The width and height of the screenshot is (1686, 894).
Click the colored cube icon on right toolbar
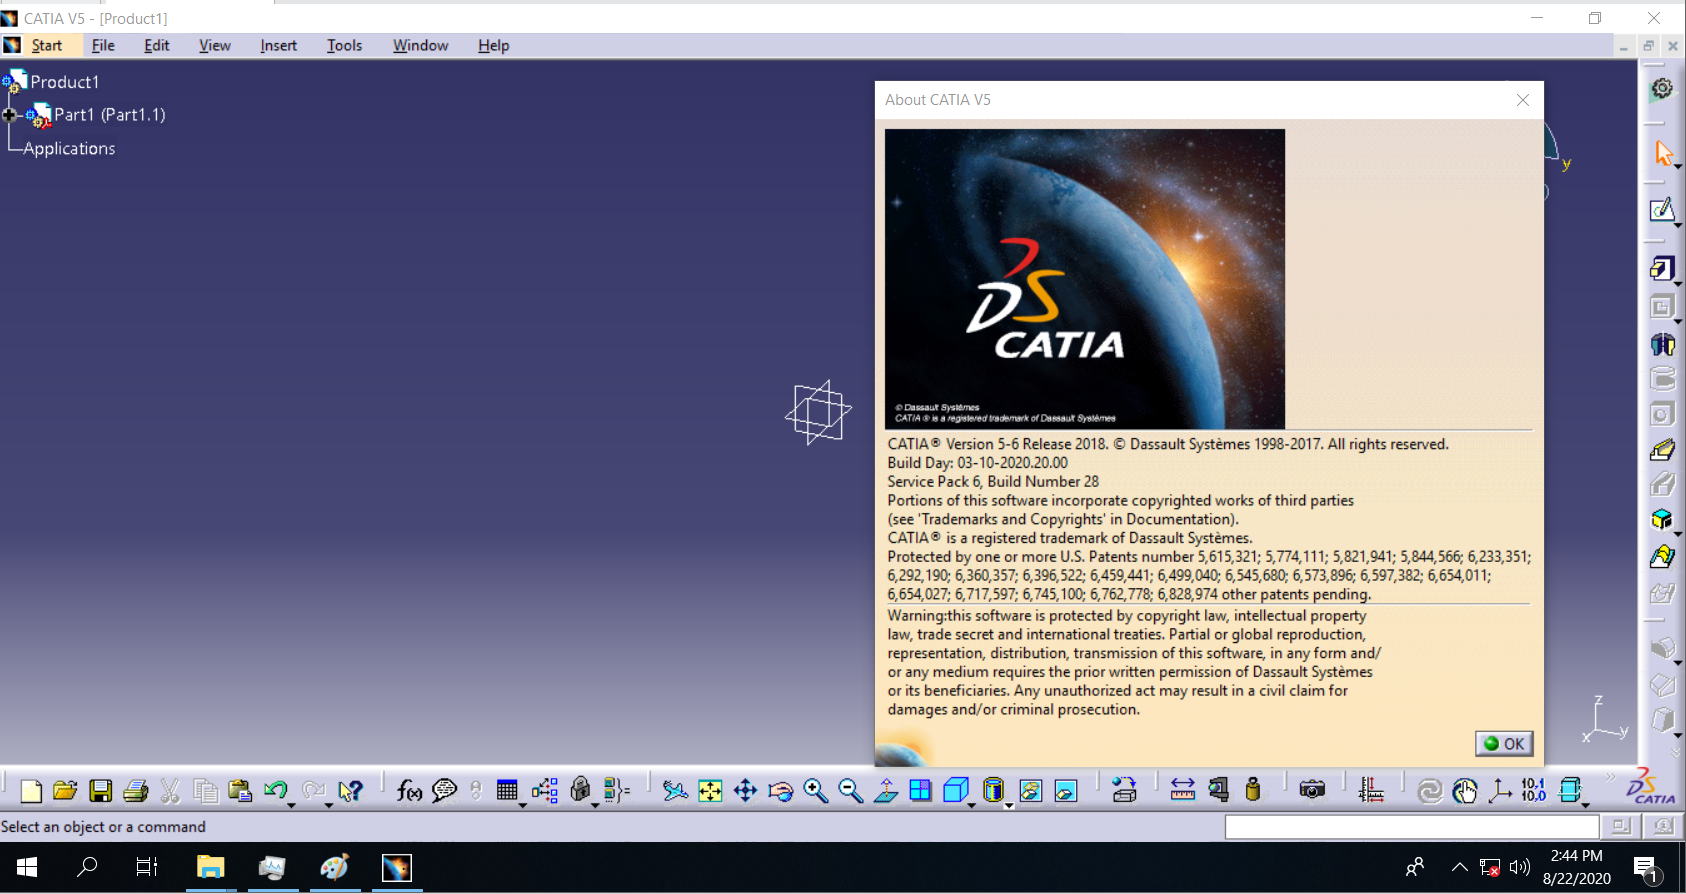tap(1662, 520)
